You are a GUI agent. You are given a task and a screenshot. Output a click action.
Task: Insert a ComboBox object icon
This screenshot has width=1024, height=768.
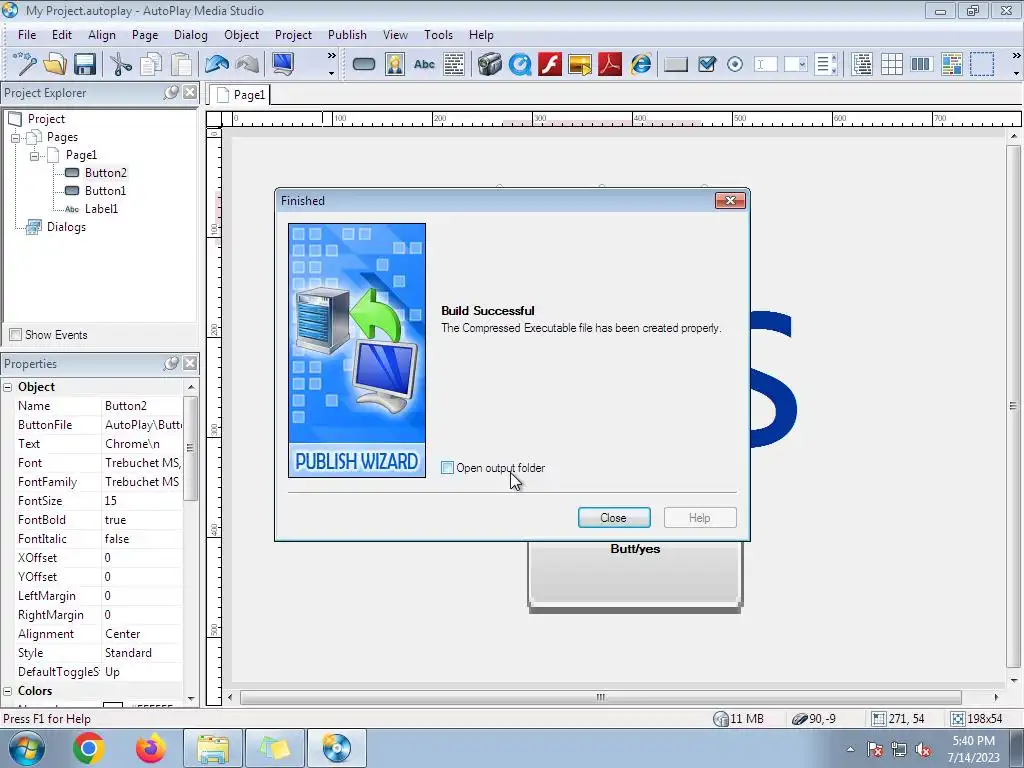tap(795, 64)
